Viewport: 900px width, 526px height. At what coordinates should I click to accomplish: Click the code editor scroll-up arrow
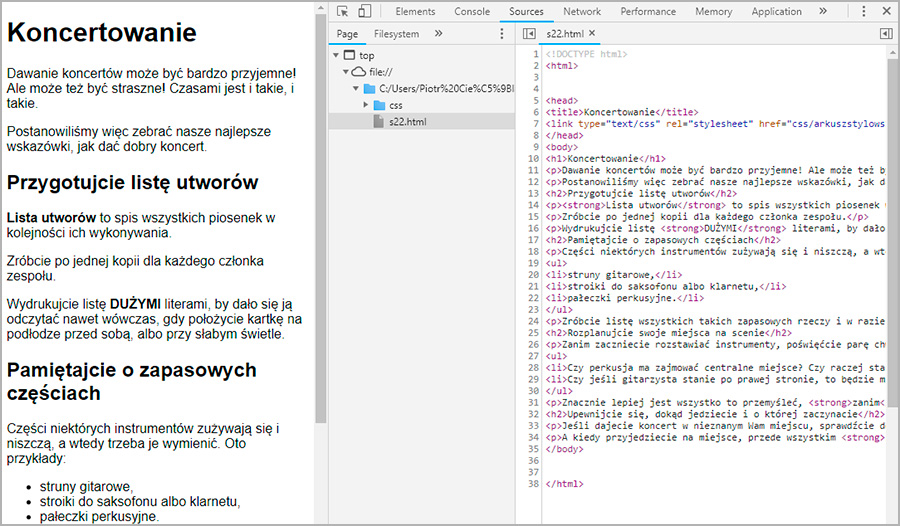[893, 53]
